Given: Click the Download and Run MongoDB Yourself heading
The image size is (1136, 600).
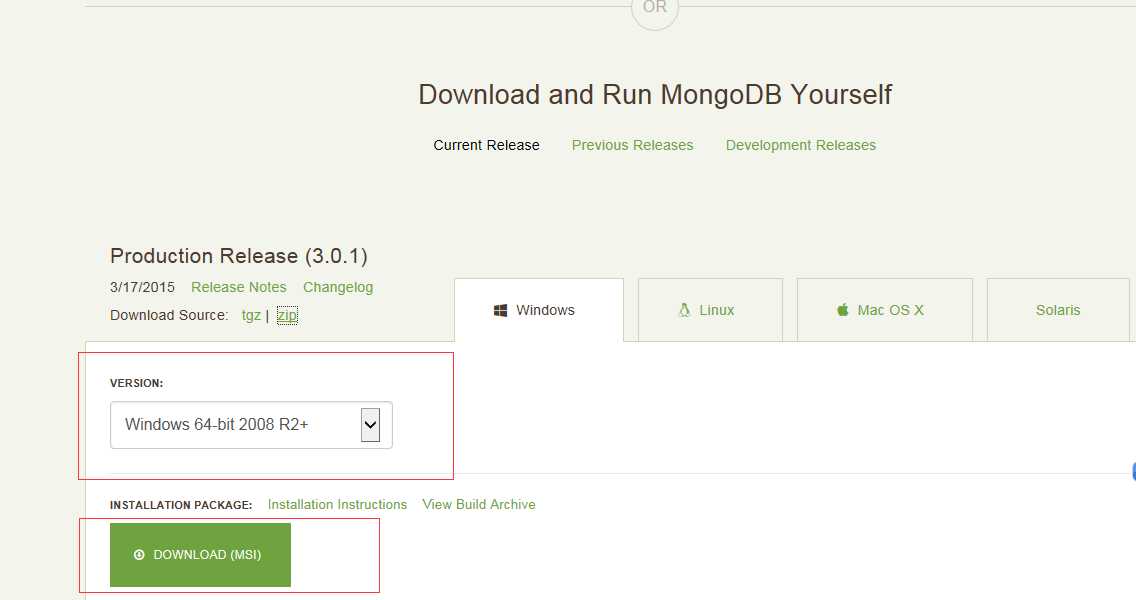Looking at the screenshot, I should [x=655, y=94].
